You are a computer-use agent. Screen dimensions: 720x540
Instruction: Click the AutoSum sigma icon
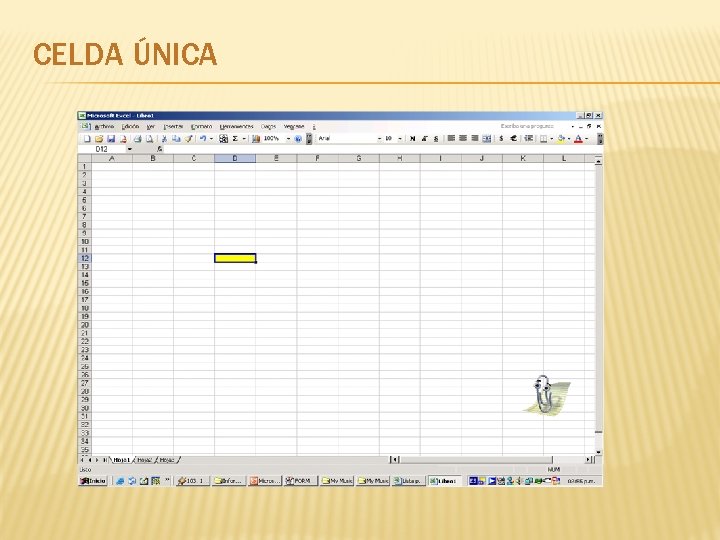click(235, 139)
